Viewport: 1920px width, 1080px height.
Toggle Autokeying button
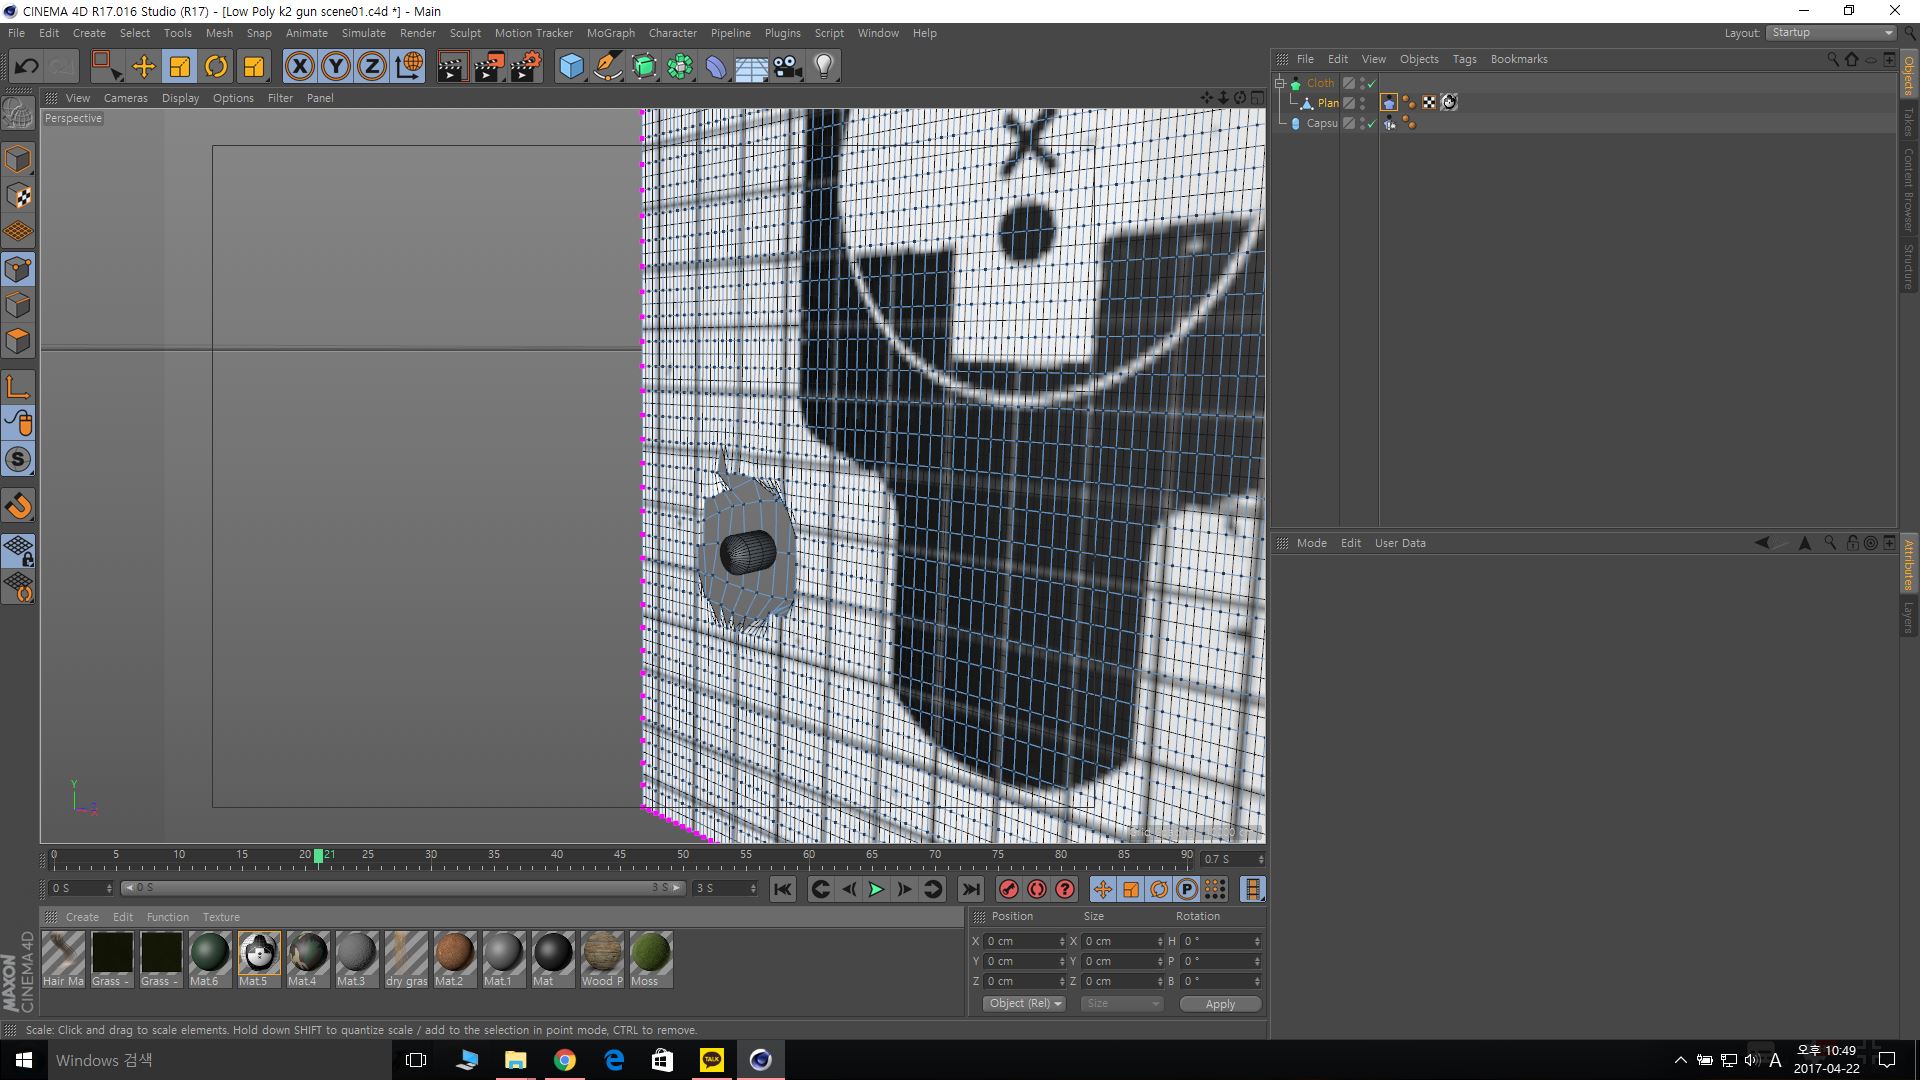(x=1037, y=889)
